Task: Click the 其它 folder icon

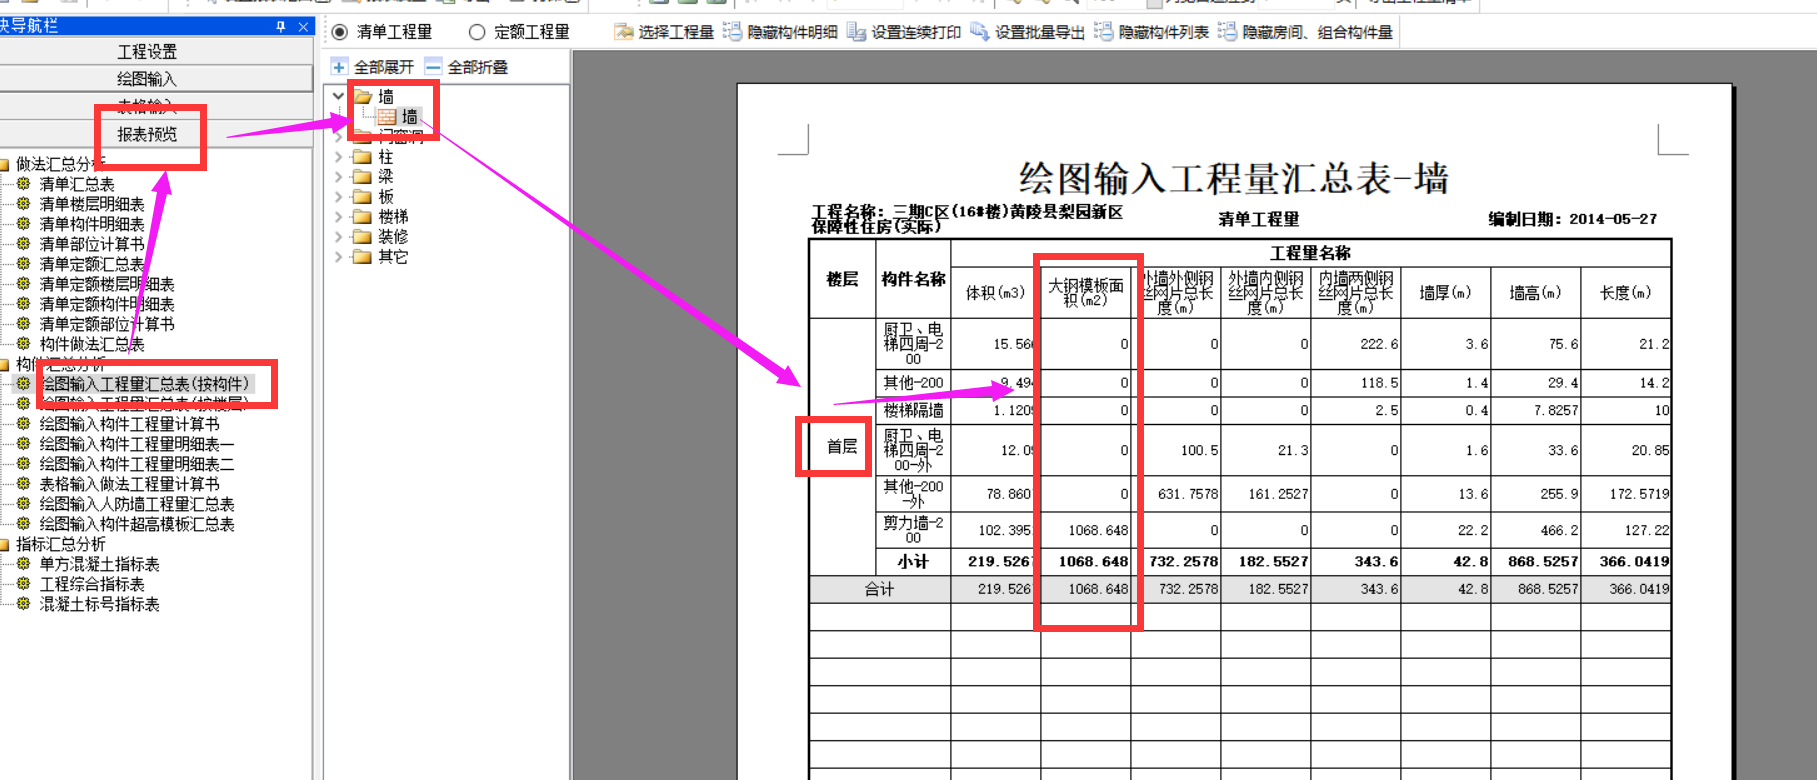Action: click(x=362, y=257)
